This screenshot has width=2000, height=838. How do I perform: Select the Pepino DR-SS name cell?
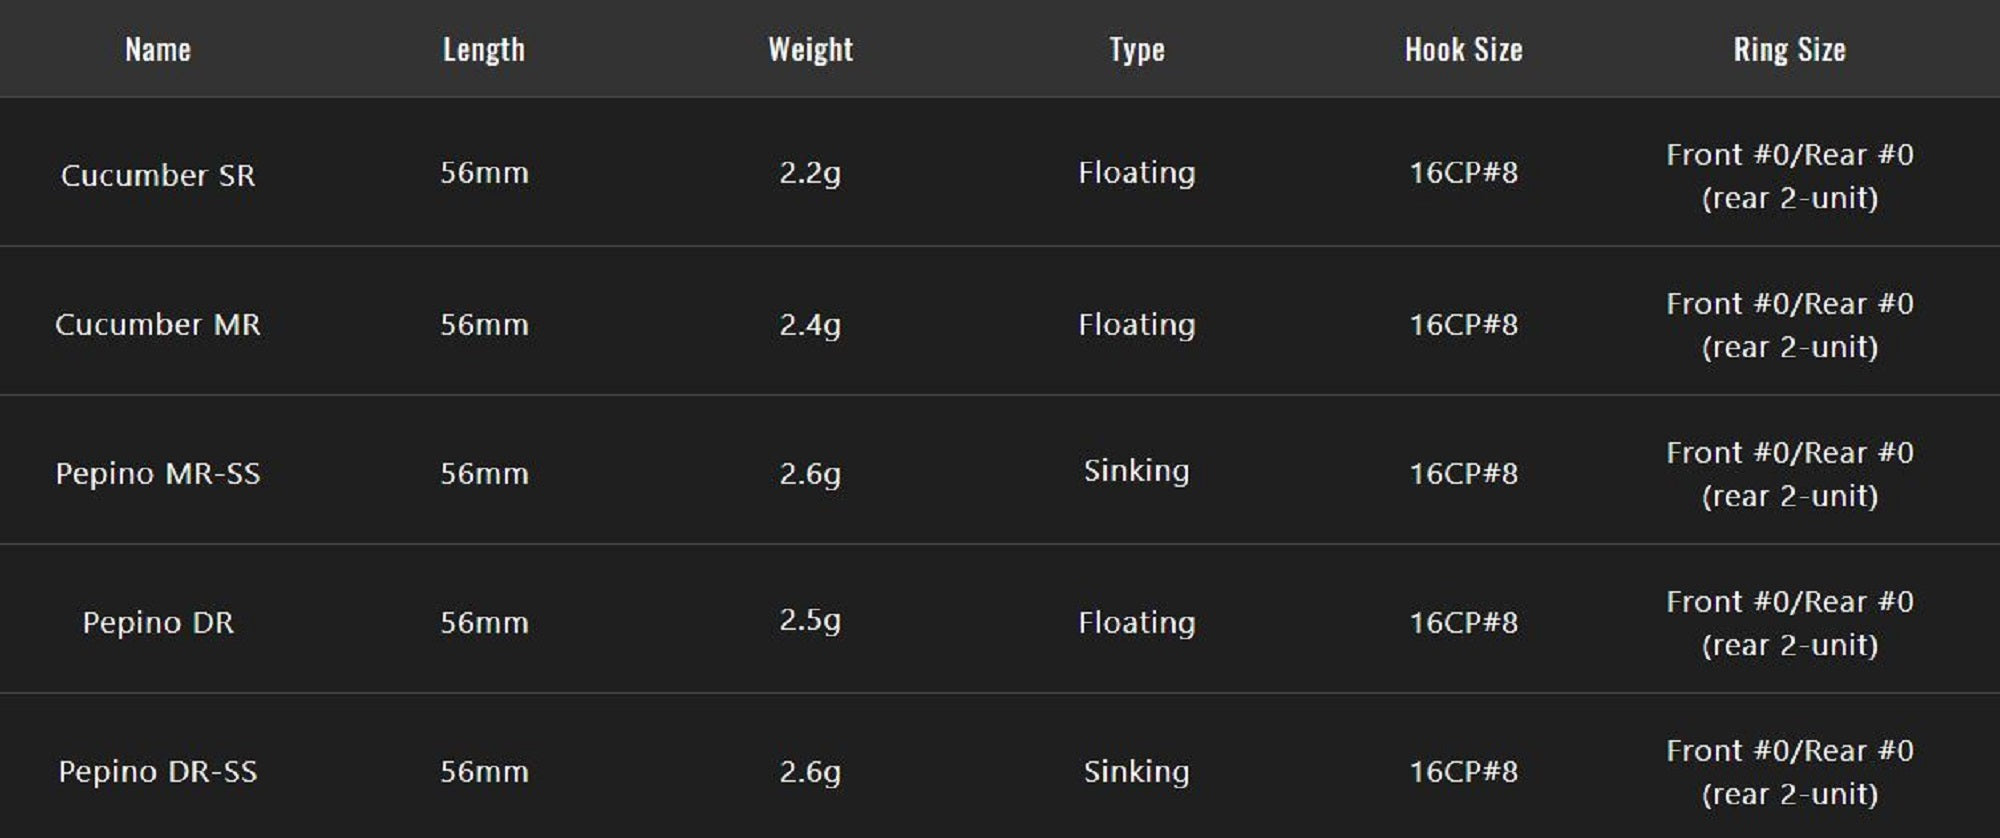point(158,771)
